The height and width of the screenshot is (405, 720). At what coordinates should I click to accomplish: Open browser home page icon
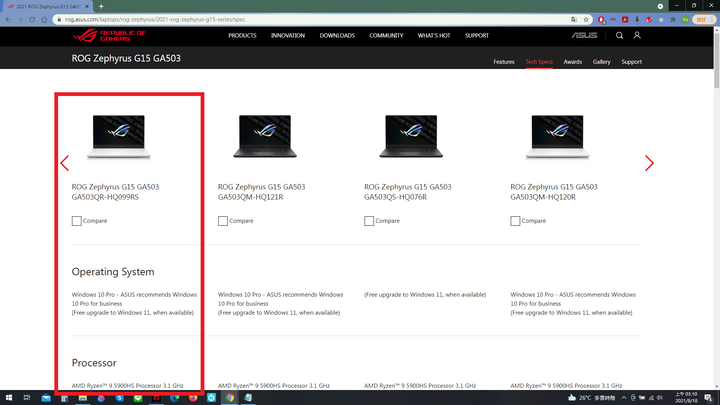(44, 19)
